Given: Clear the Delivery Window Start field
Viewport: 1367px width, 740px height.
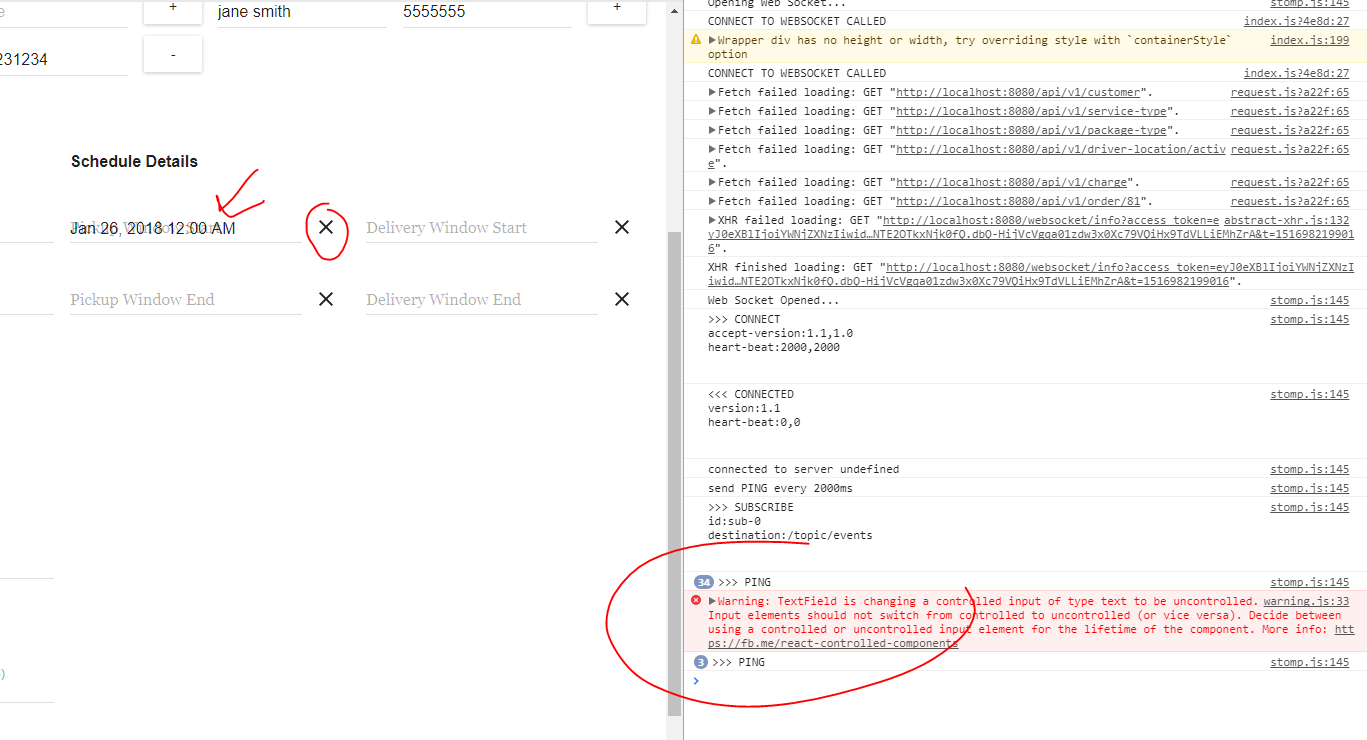Looking at the screenshot, I should pos(622,228).
